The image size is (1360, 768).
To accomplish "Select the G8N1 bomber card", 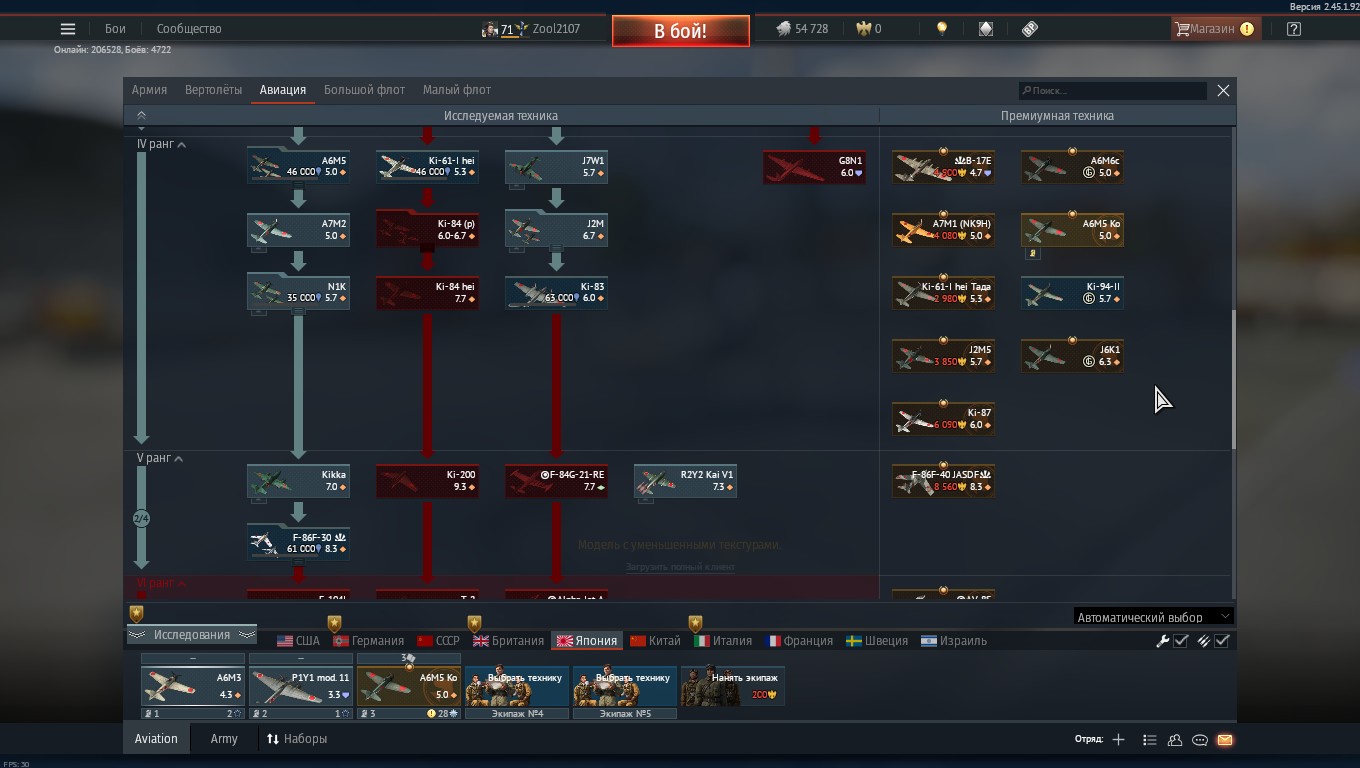I will (x=814, y=166).
